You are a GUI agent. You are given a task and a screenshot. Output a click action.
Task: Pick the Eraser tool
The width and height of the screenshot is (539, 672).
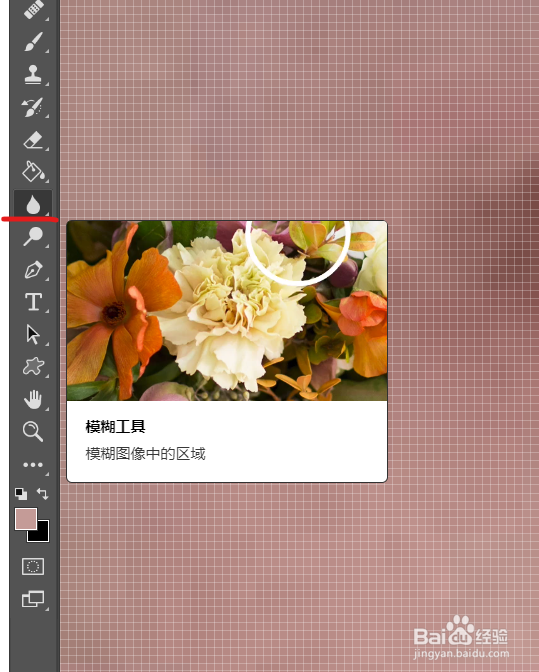pyautogui.click(x=33, y=140)
